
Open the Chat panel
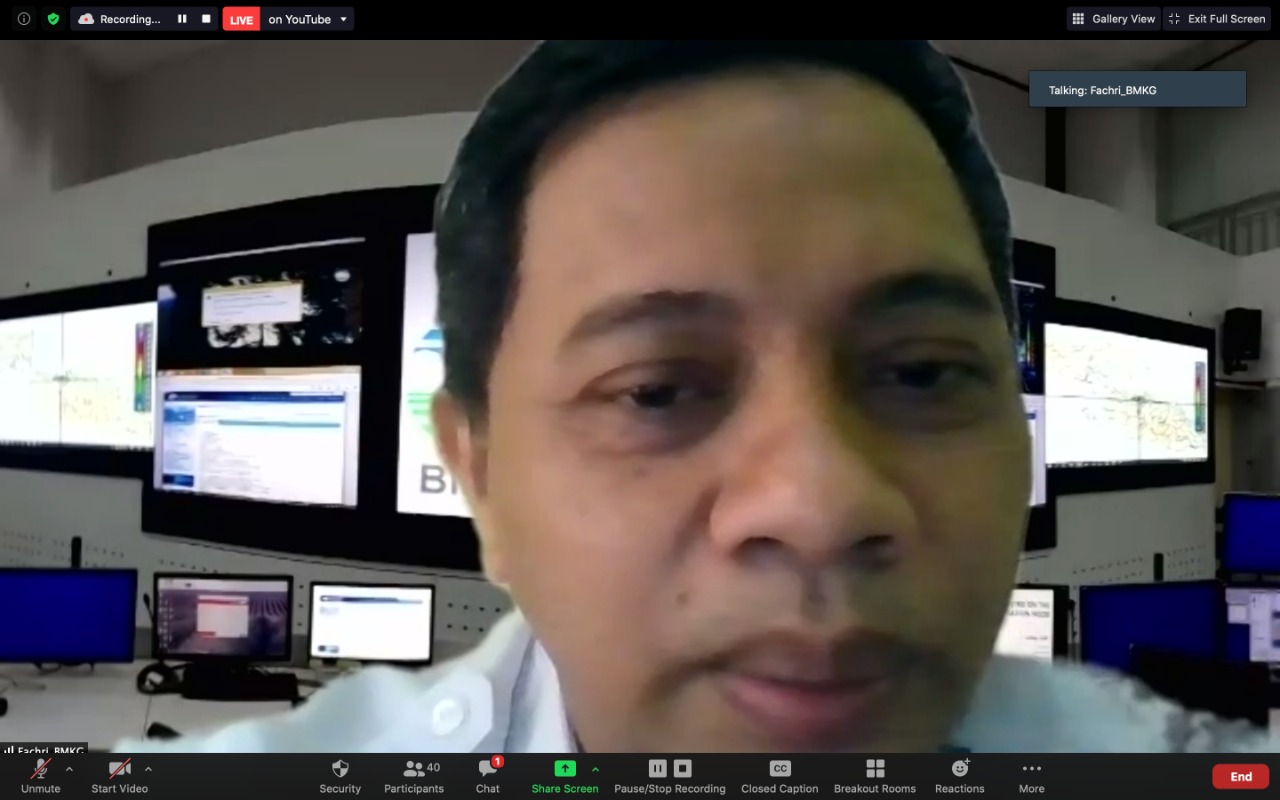coord(488,774)
